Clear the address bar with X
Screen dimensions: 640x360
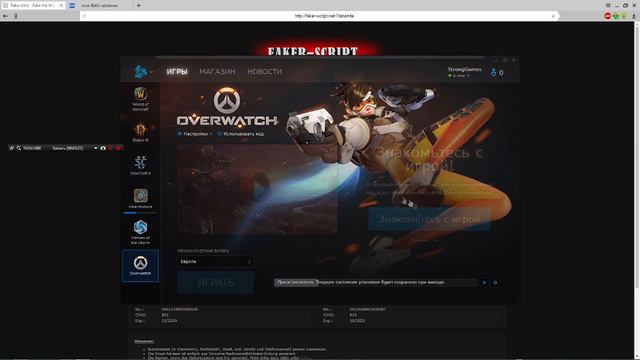[553, 16]
